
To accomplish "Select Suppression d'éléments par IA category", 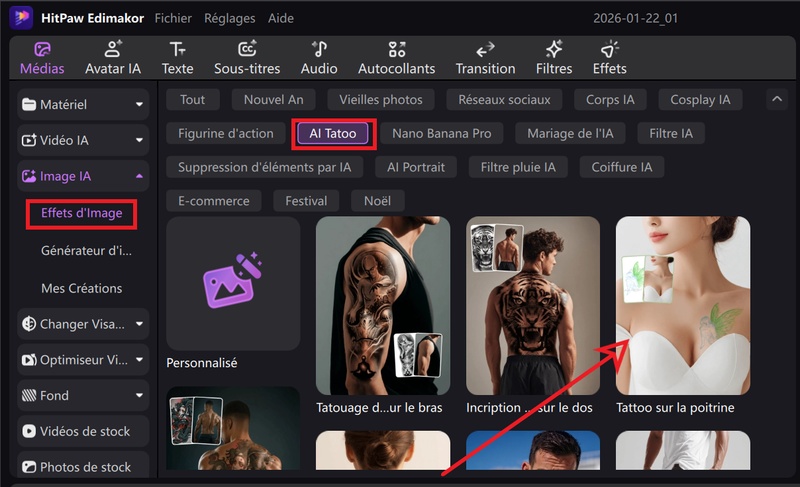I will point(264,167).
